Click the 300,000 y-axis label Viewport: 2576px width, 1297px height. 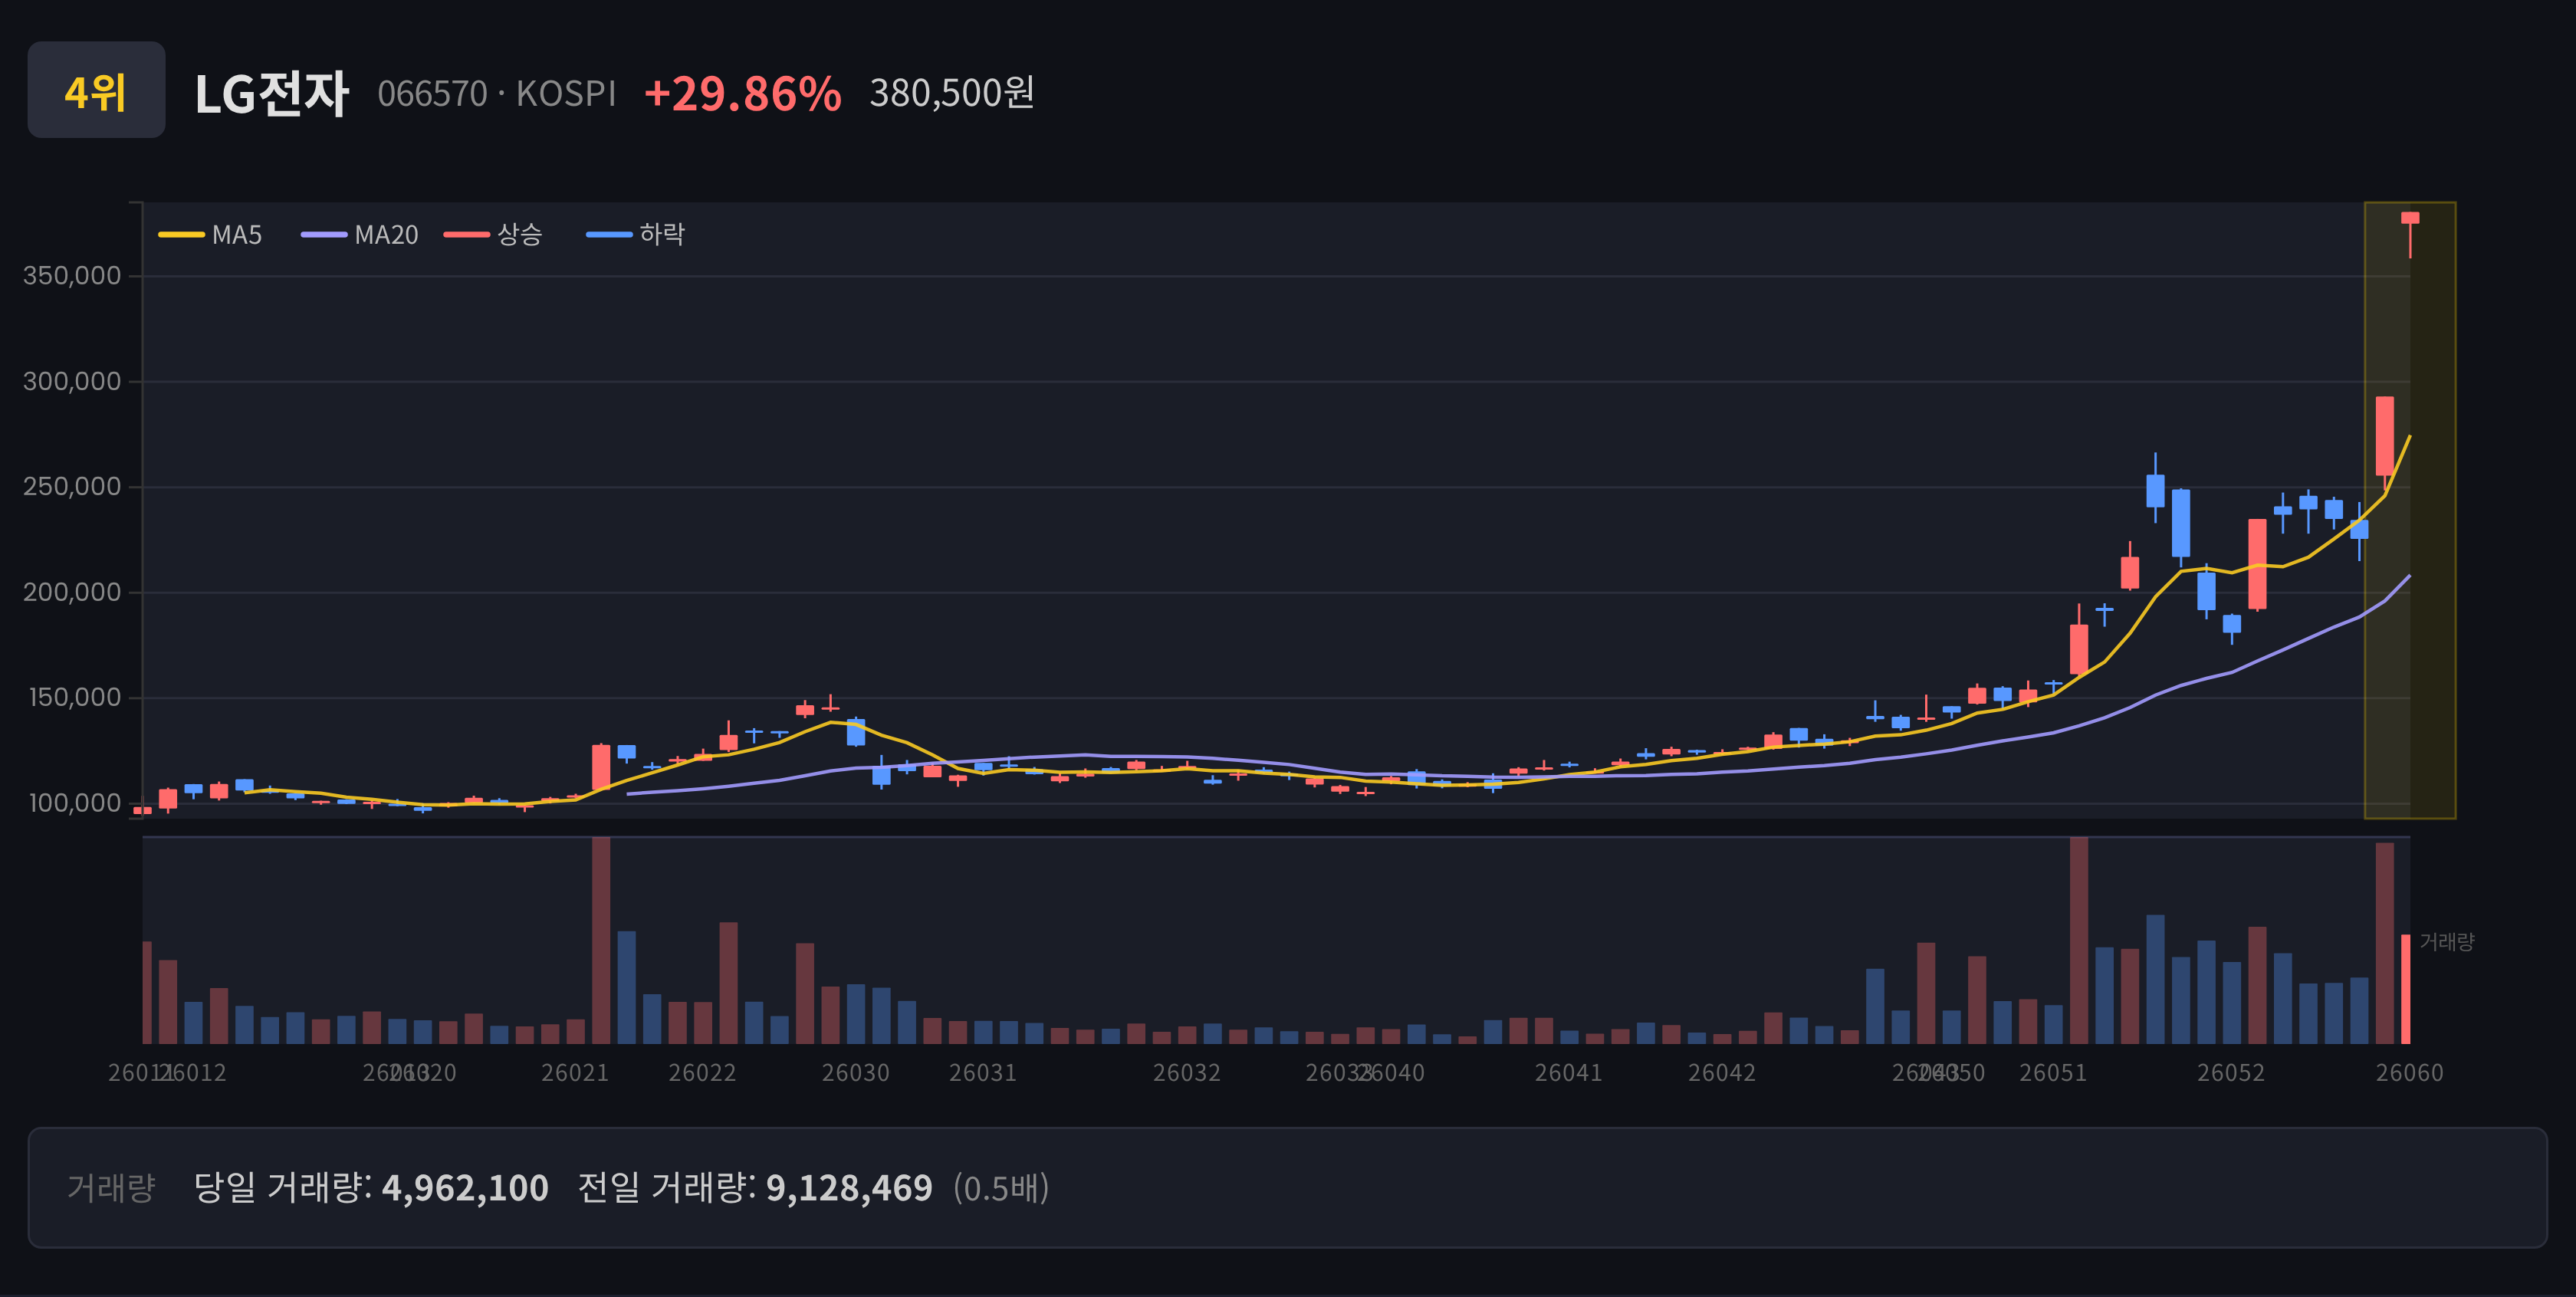tap(72, 381)
